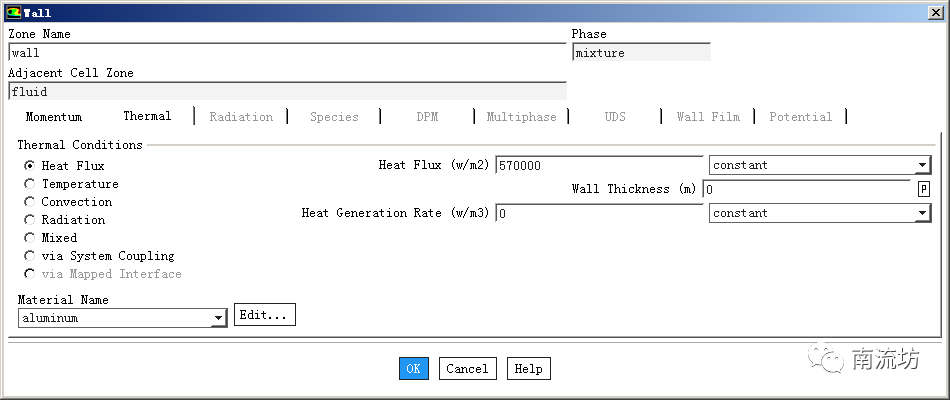This screenshot has width=950, height=400.
Task: Expand Heat Generation Rate constant dropdown
Action: point(819,213)
